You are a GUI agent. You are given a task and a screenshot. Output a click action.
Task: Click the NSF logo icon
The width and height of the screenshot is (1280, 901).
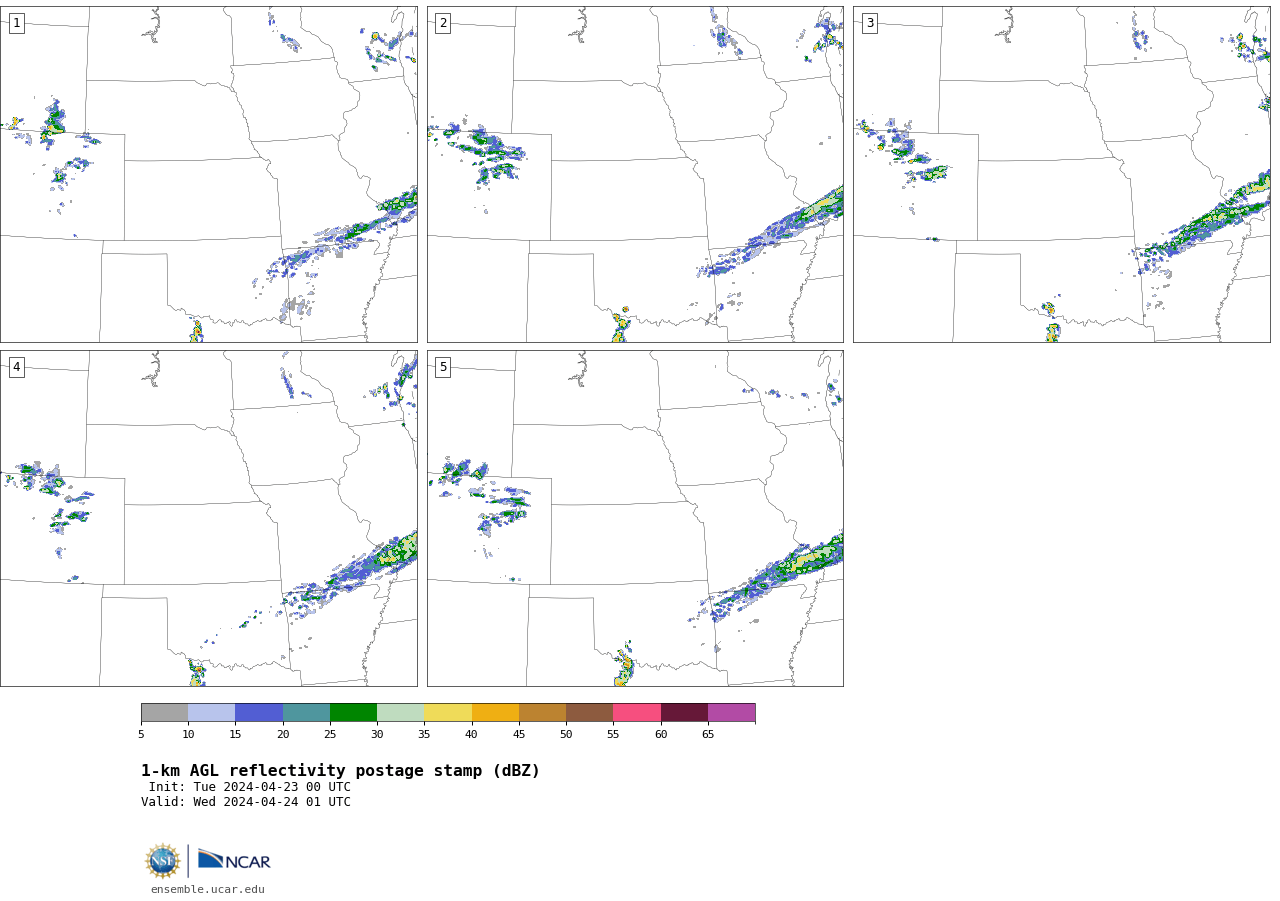163,861
